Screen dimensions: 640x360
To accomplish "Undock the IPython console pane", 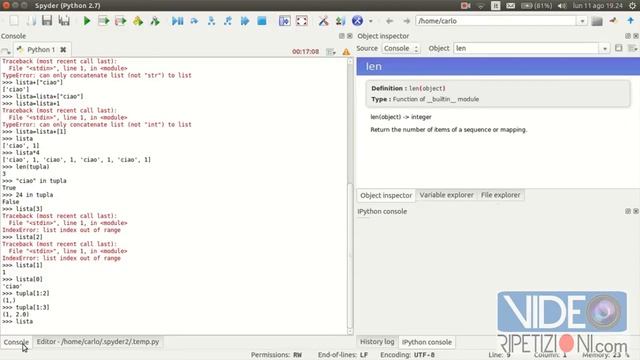I will click(x=628, y=211).
